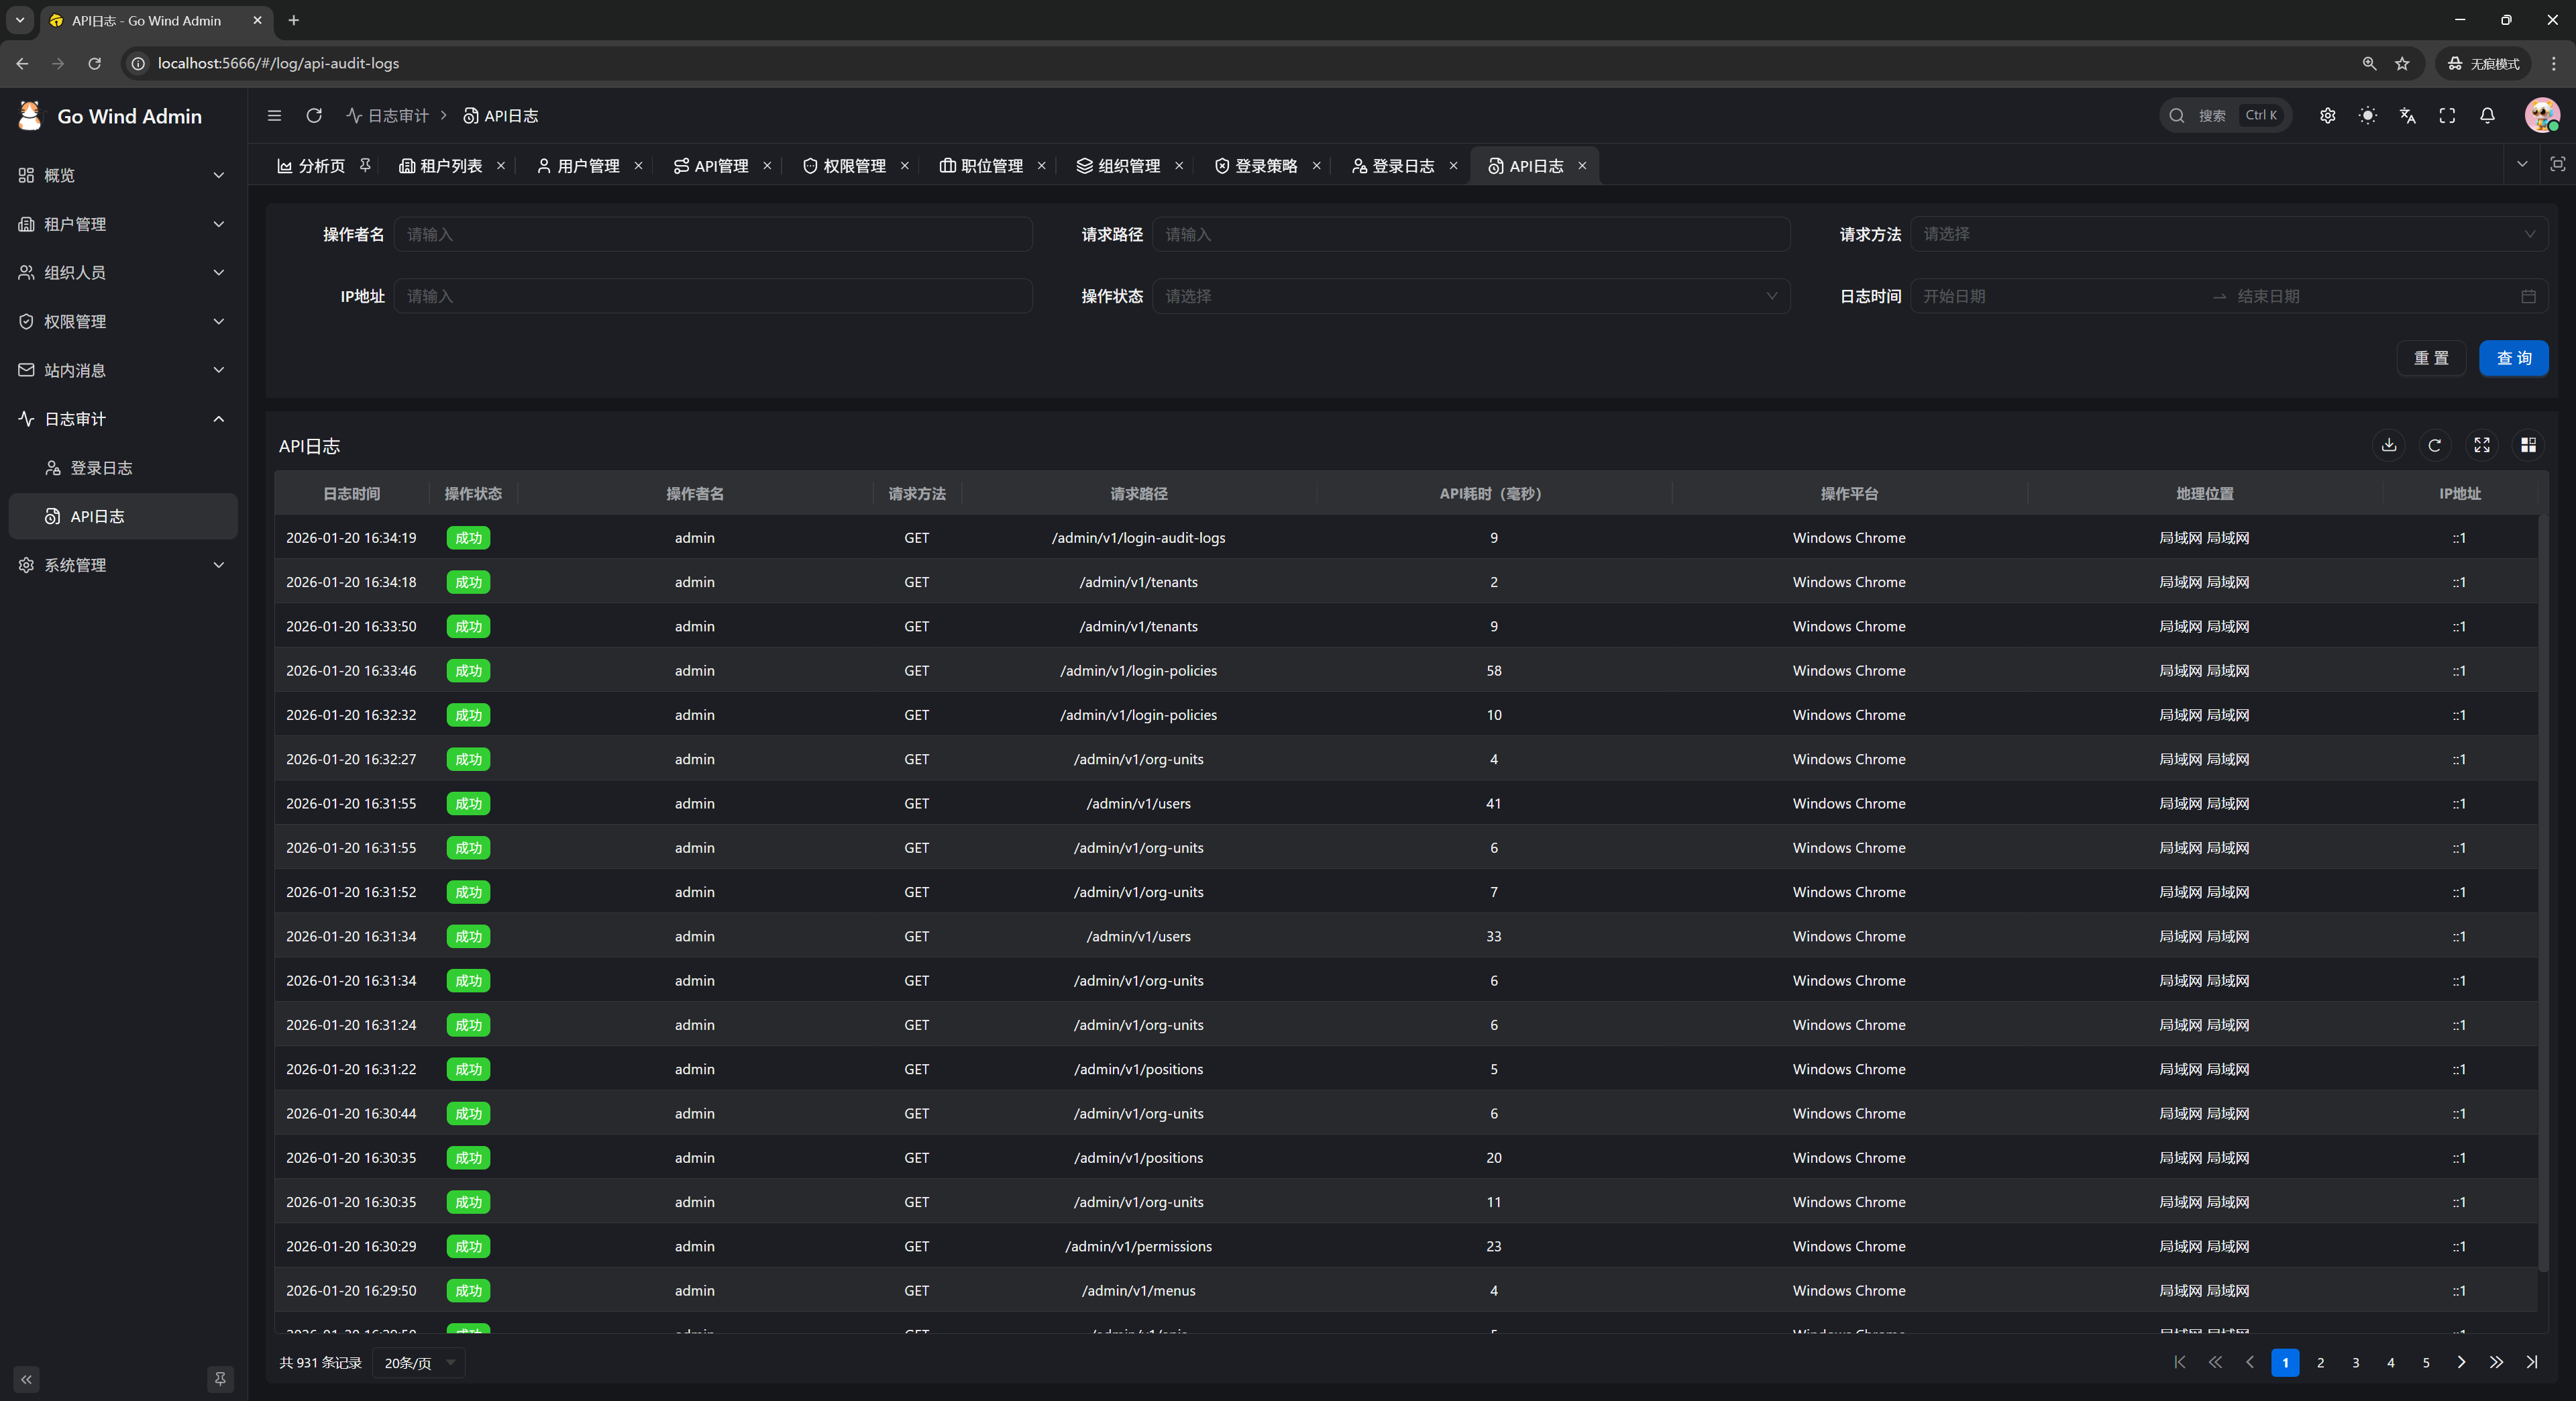Expand the 概览 sidebar menu

point(123,175)
